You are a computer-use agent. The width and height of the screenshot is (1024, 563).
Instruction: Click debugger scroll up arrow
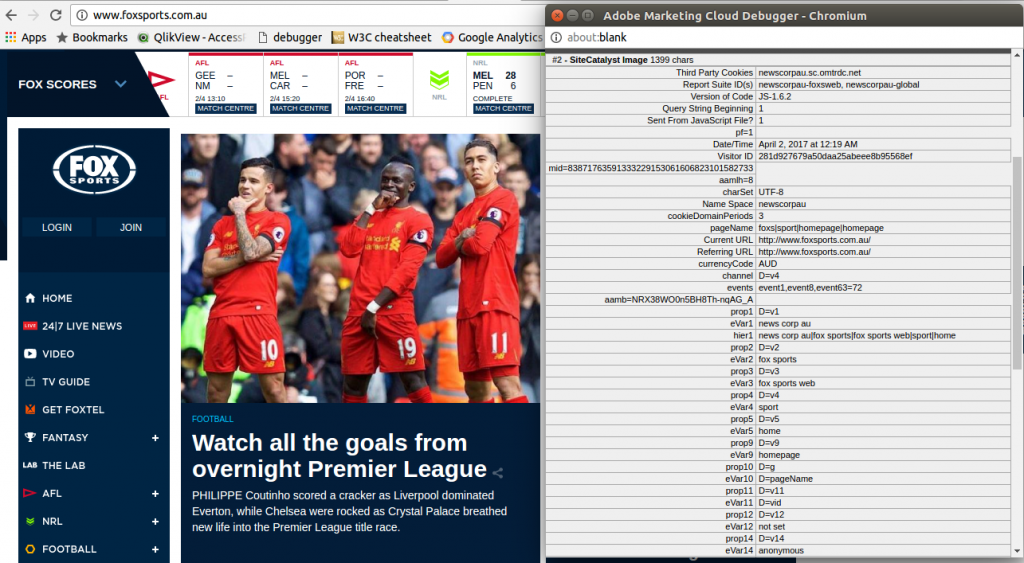pos(1017,57)
